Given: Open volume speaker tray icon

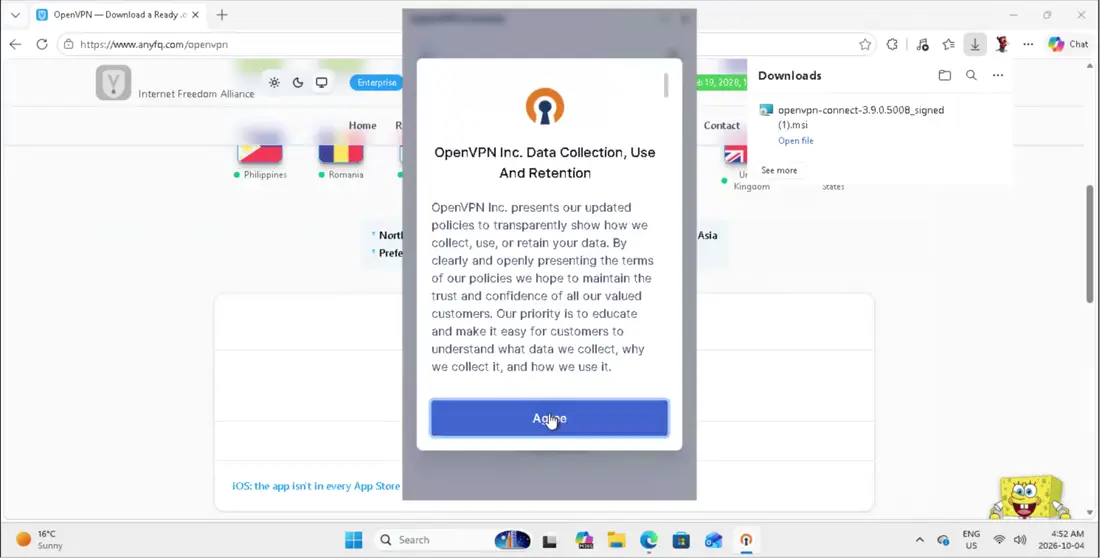Looking at the screenshot, I should pyautogui.click(x=1020, y=540).
